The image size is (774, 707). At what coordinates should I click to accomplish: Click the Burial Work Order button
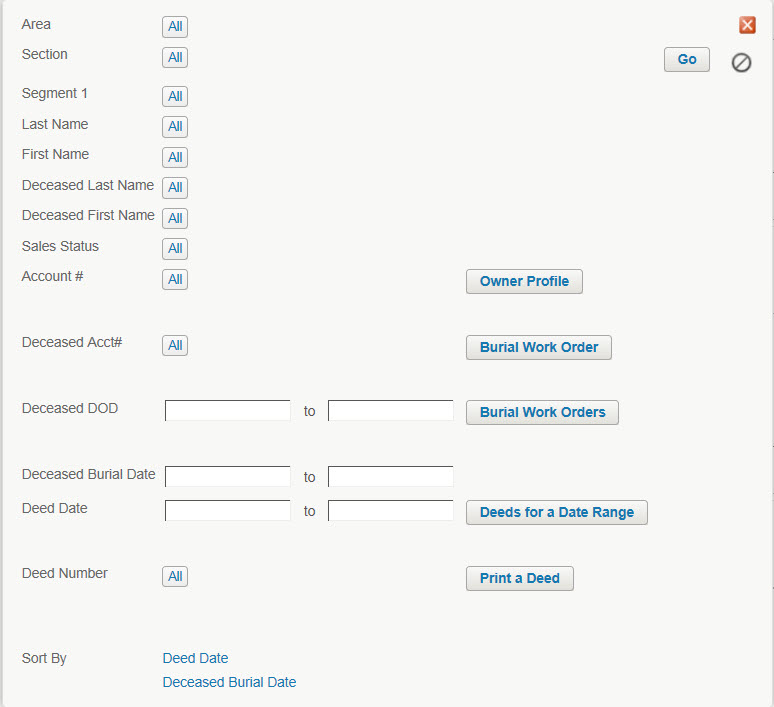click(x=539, y=348)
